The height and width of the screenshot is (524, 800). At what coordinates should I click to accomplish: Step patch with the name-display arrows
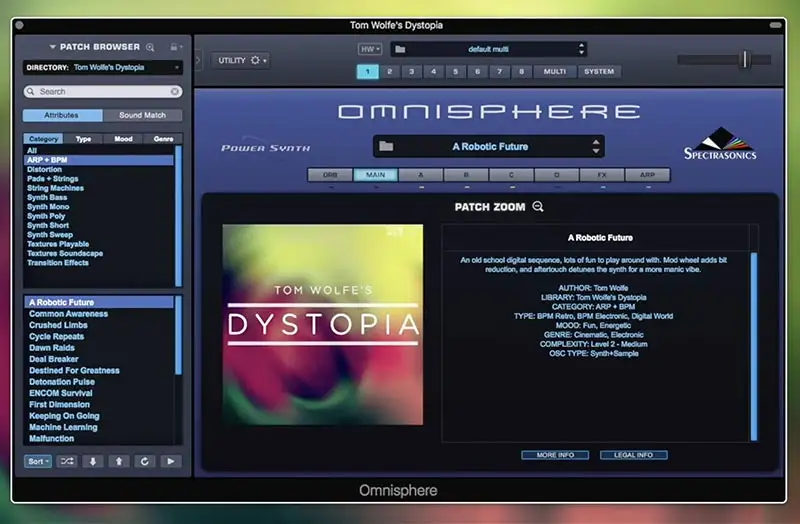(596, 146)
